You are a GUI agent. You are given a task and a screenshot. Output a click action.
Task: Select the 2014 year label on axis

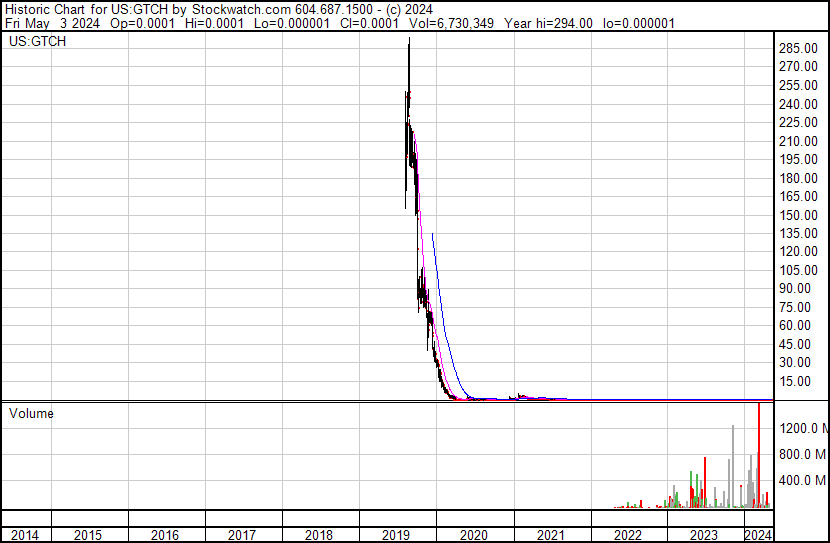(24, 535)
